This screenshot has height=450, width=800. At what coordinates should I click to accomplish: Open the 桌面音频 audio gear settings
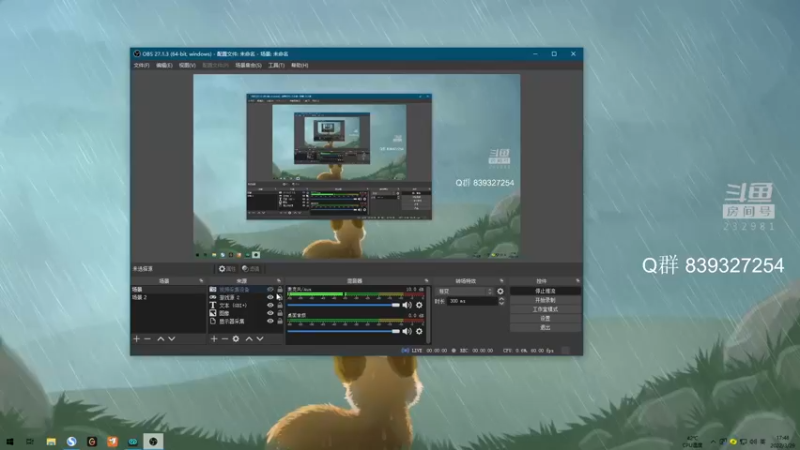pyautogui.click(x=419, y=331)
